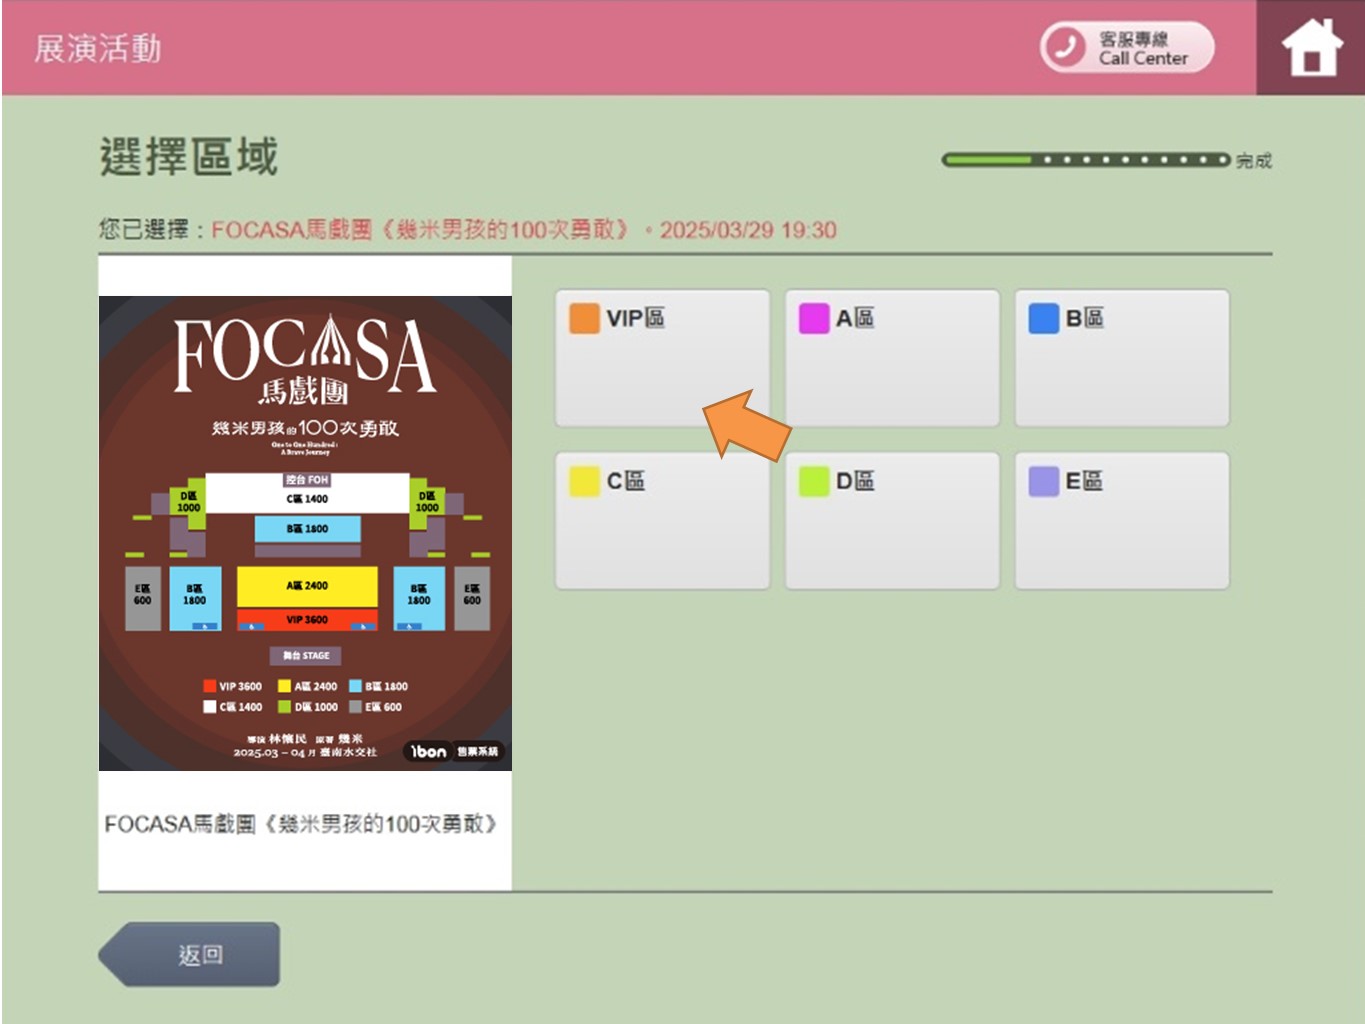Click the blue B區 color swatch
The height and width of the screenshot is (1024, 1365).
click(x=1044, y=318)
